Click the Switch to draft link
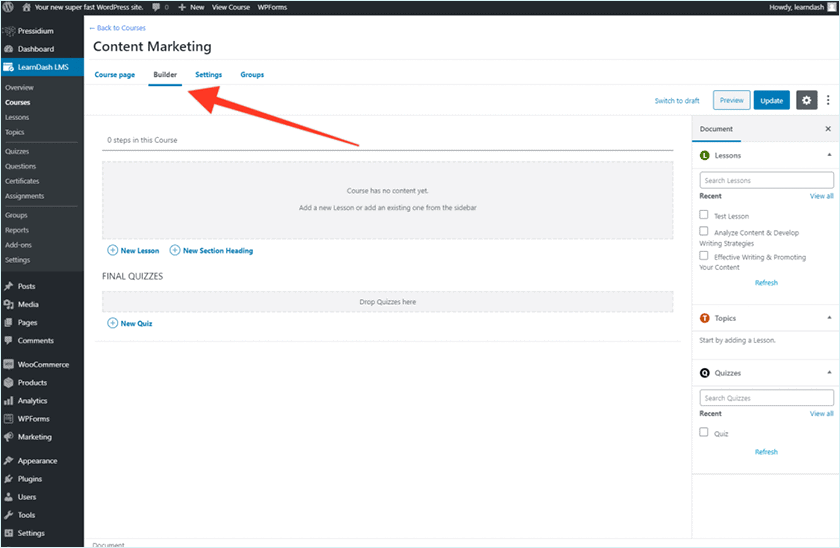840x548 pixels. [x=677, y=100]
